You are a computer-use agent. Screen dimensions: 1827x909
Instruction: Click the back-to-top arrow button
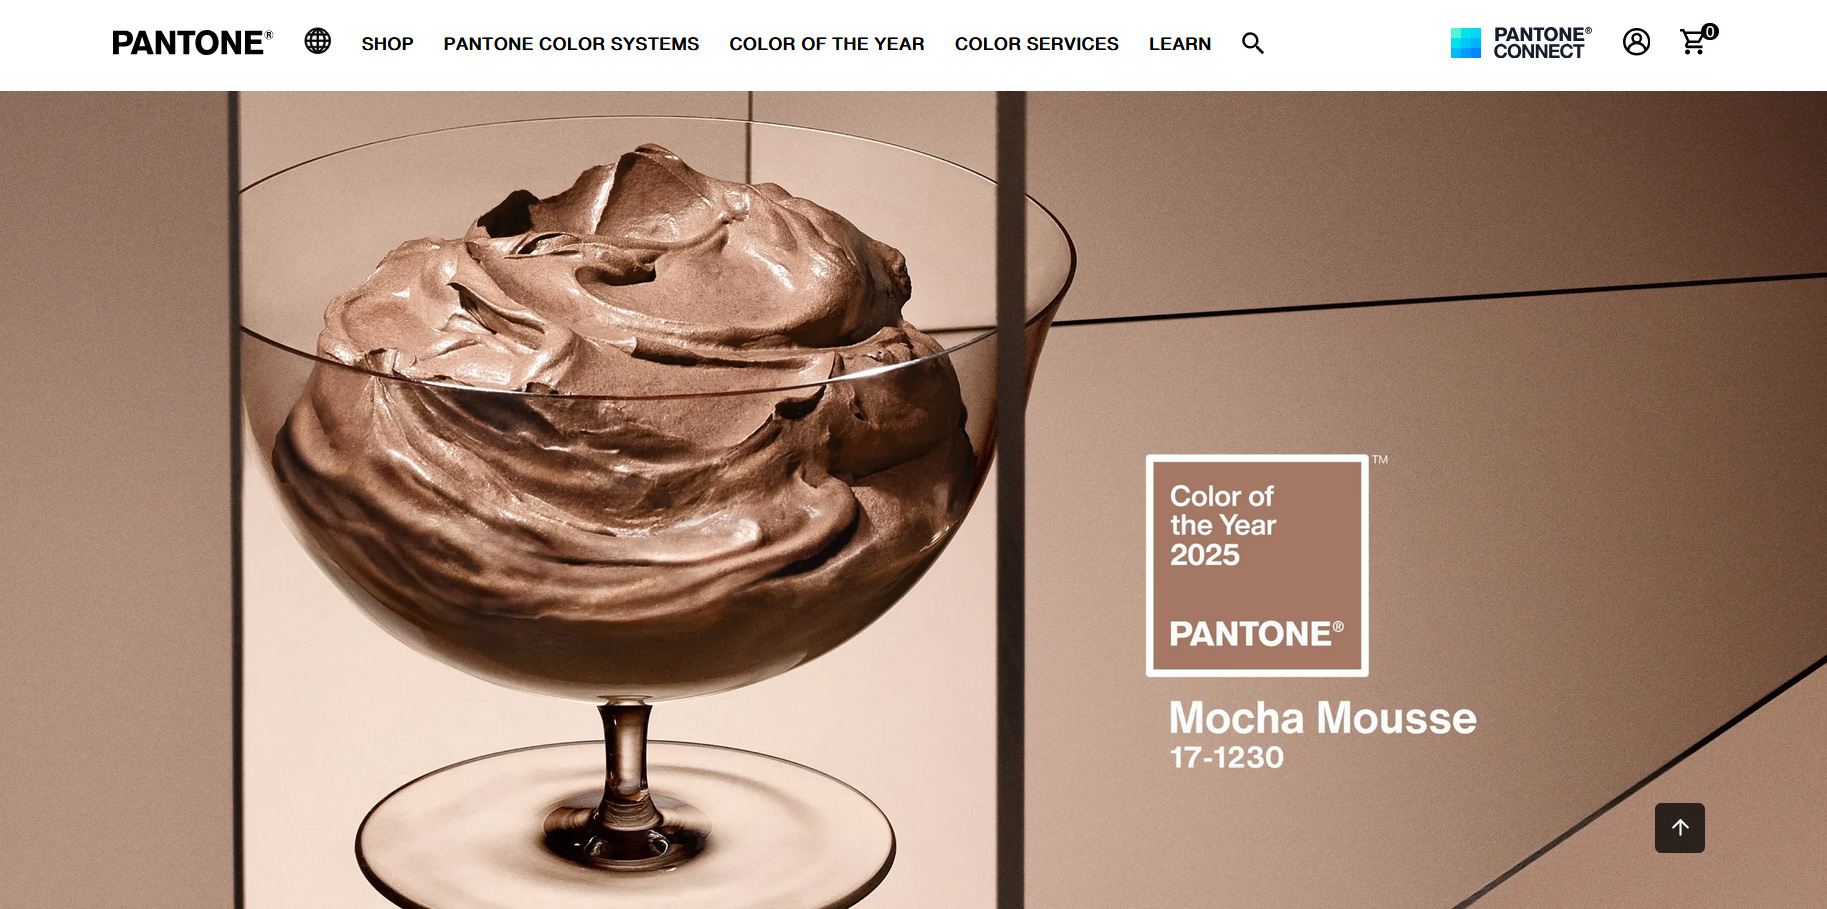1680,828
